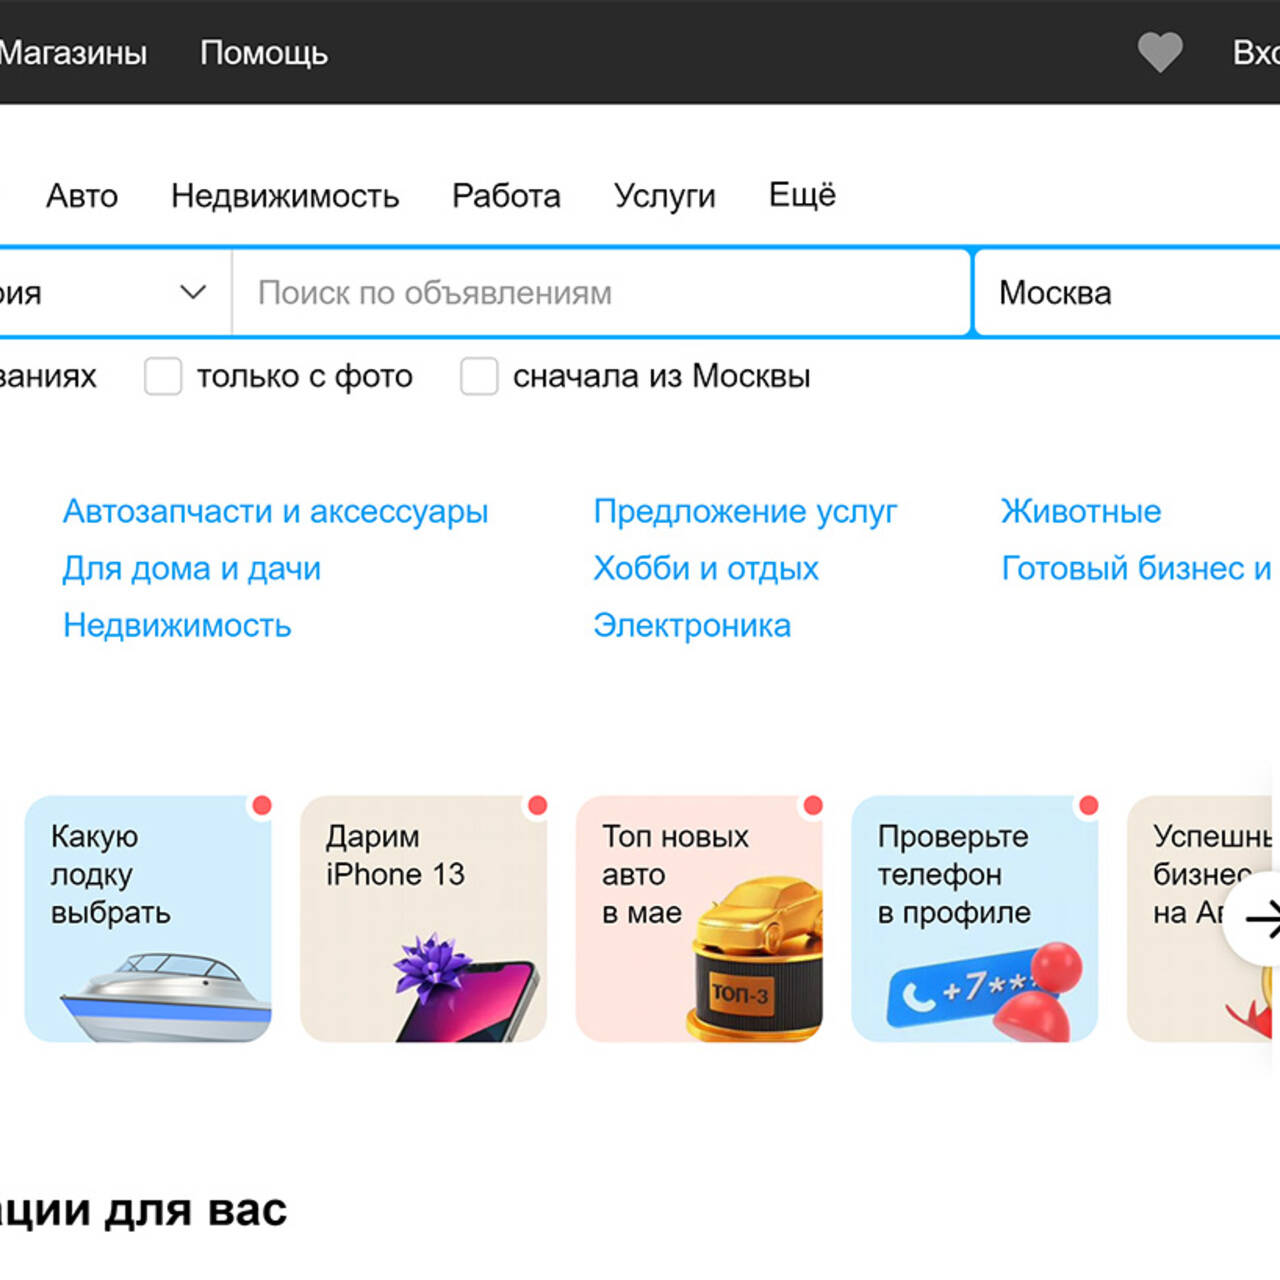
Task: Follow the 'Для дома и дачи' link
Action: (x=192, y=568)
